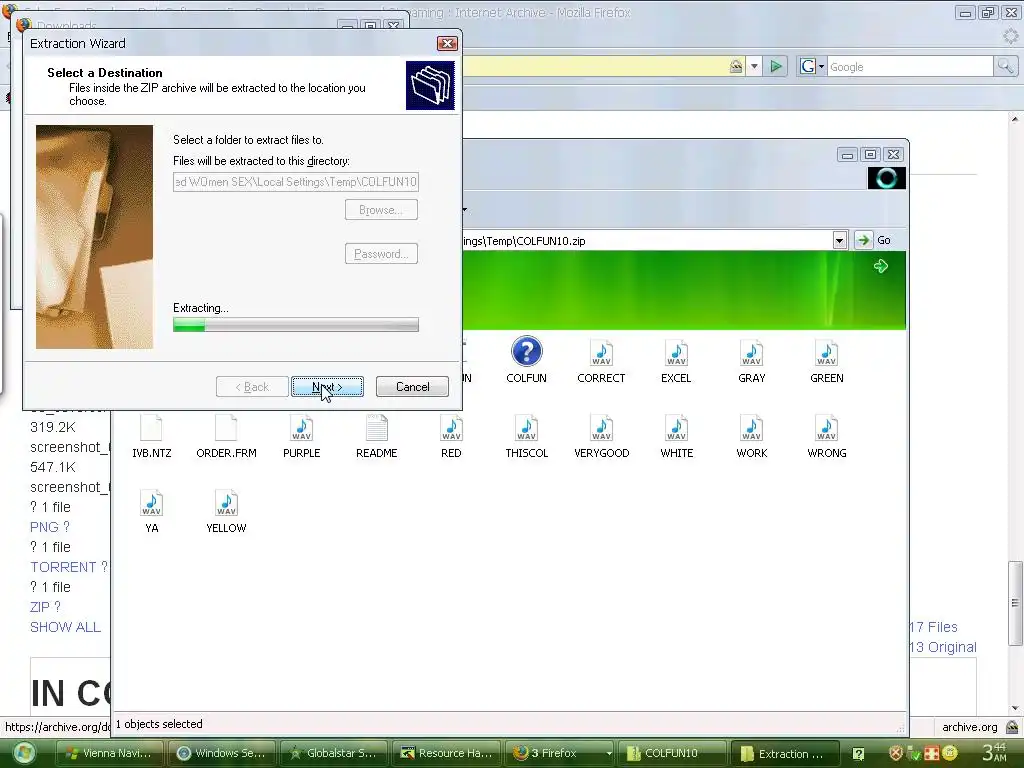Close the Extraction Wizard dialog
This screenshot has height=768, width=1024.
click(447, 43)
